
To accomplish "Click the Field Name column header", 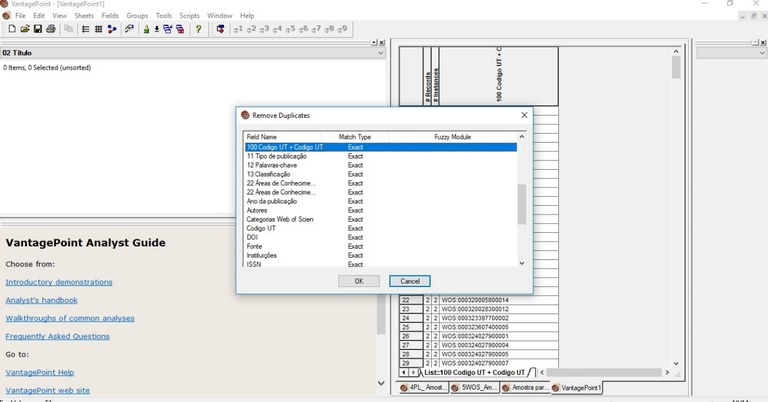I will coord(283,137).
